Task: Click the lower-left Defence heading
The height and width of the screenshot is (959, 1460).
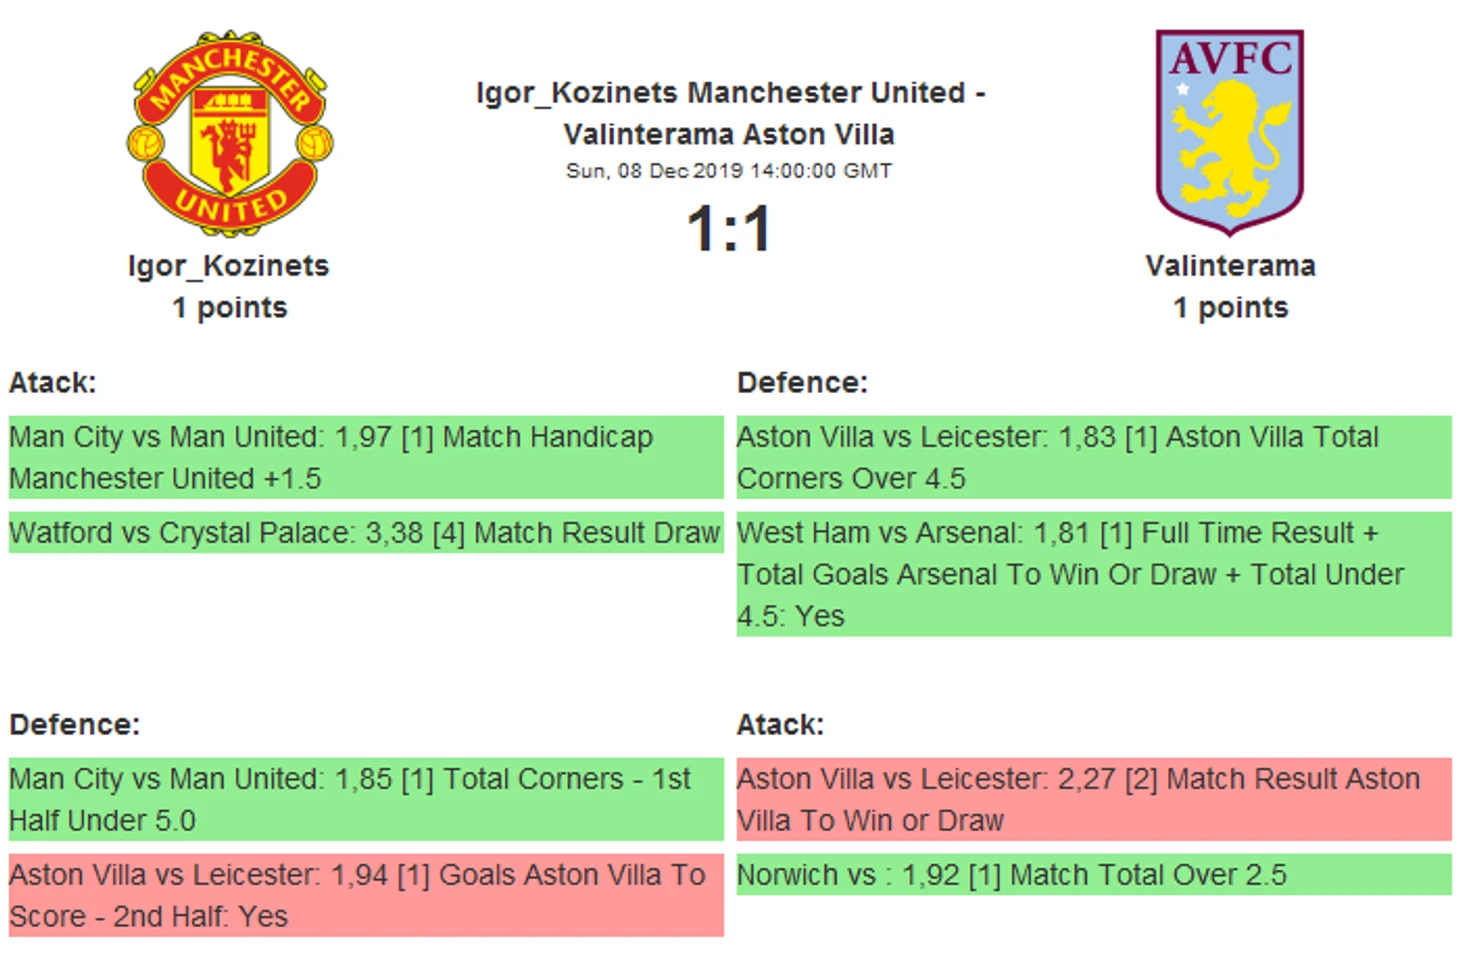Action: coord(75,725)
